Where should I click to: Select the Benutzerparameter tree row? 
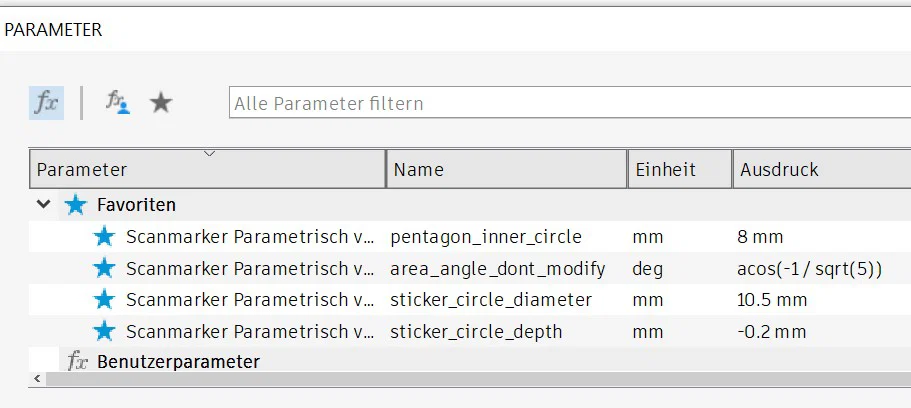(178, 361)
